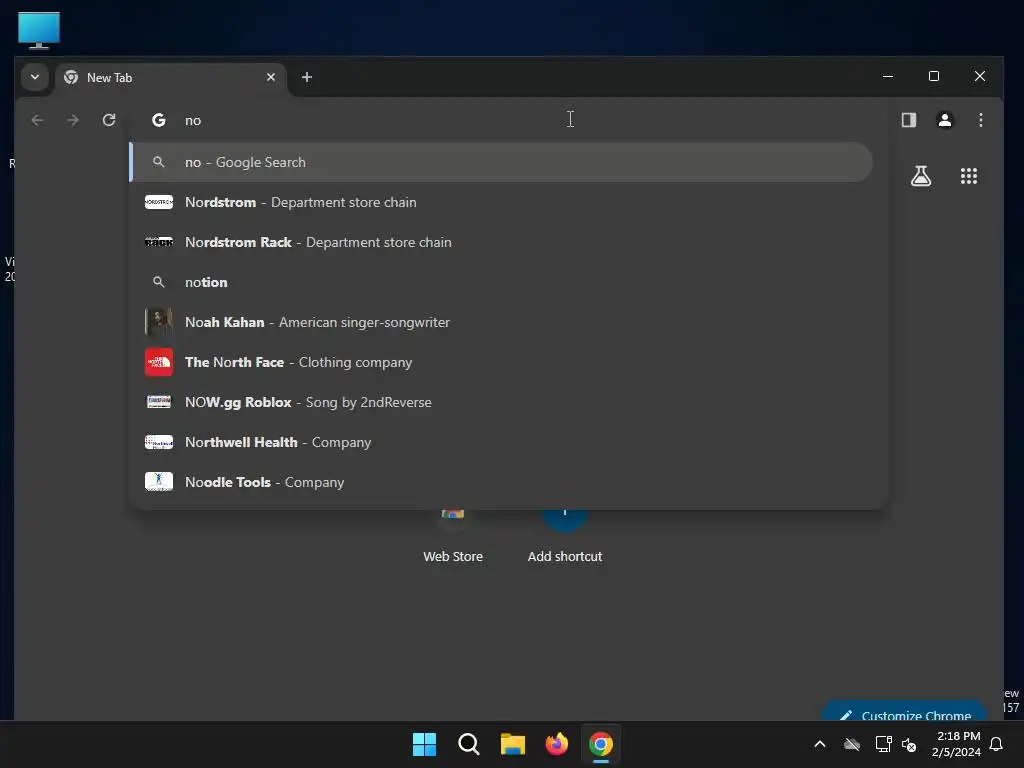The height and width of the screenshot is (768, 1024).
Task: Select the Noodle Tools suggestion
Action: pos(501,482)
